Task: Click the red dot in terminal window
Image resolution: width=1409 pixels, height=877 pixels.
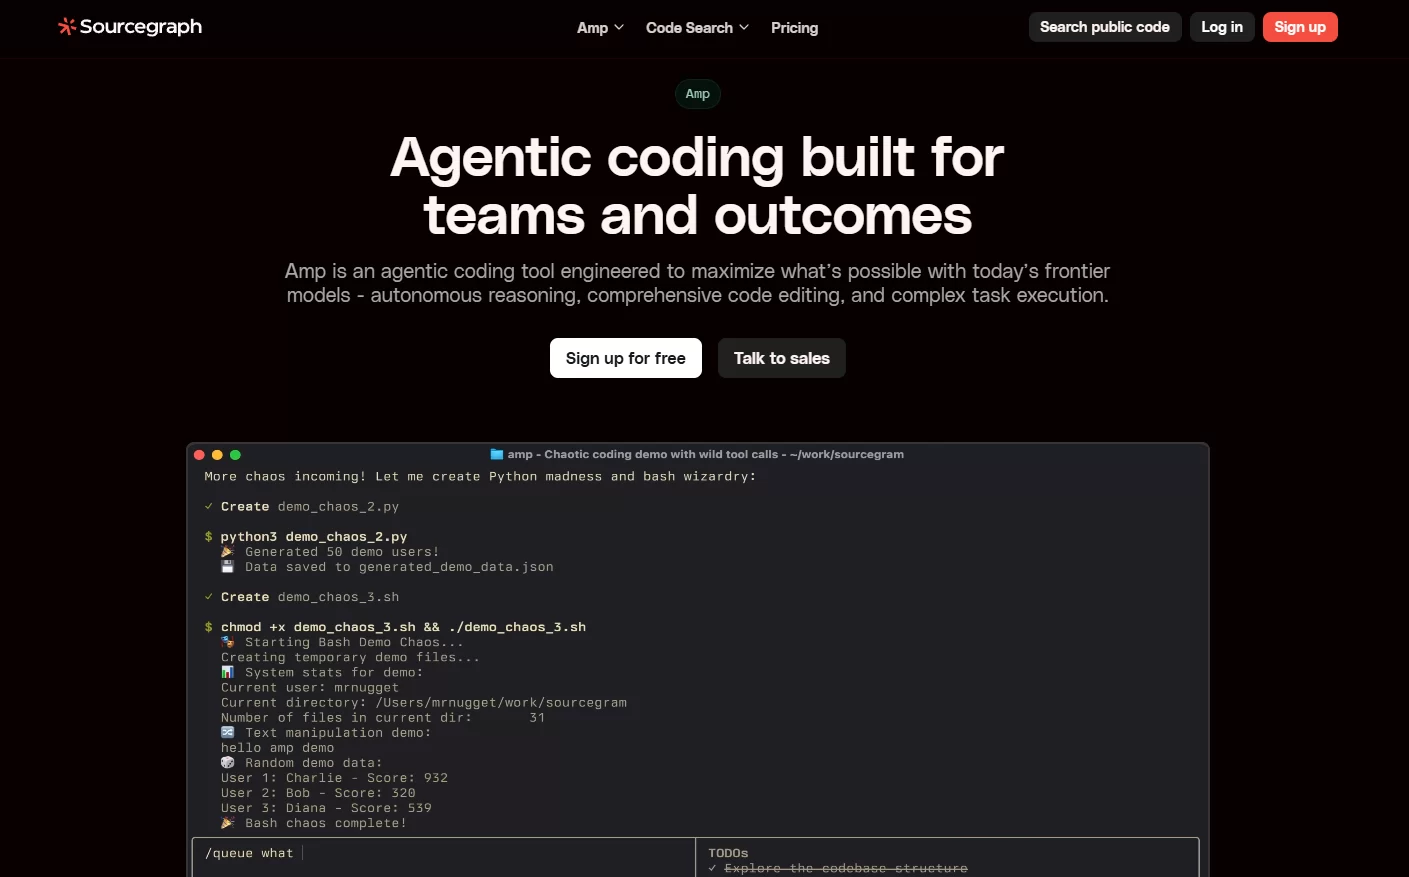Action: pos(199,455)
